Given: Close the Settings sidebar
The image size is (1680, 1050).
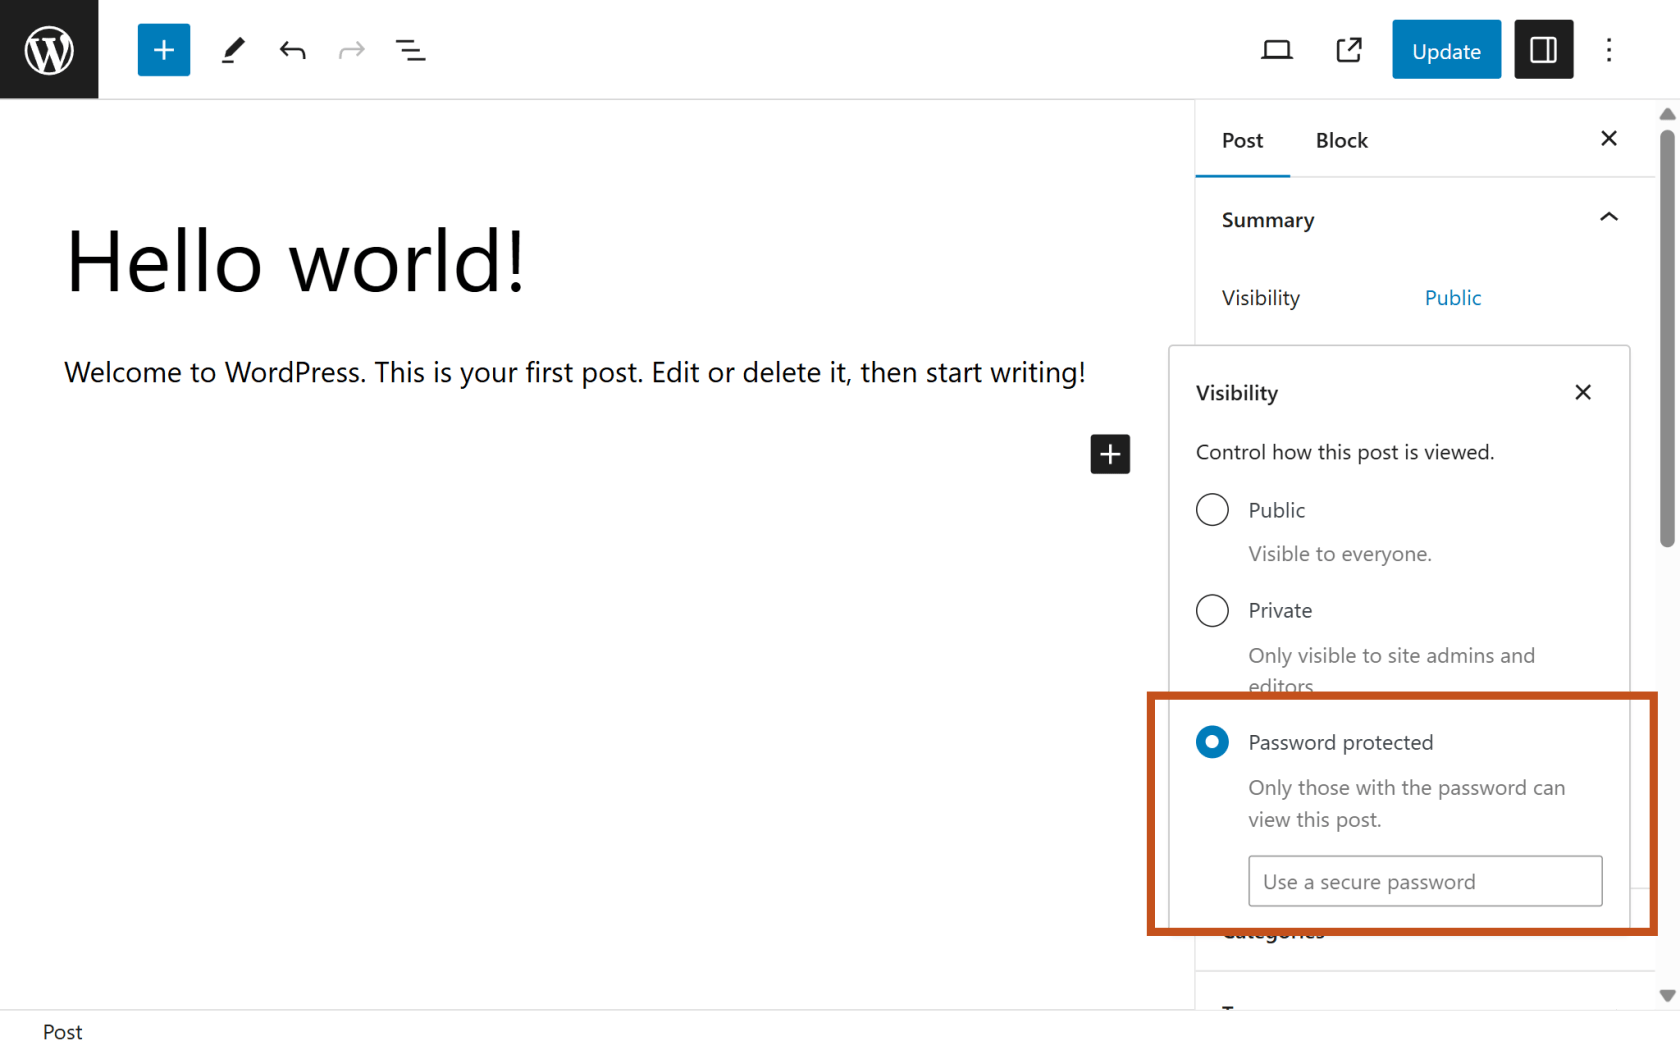Looking at the screenshot, I should [x=1609, y=139].
